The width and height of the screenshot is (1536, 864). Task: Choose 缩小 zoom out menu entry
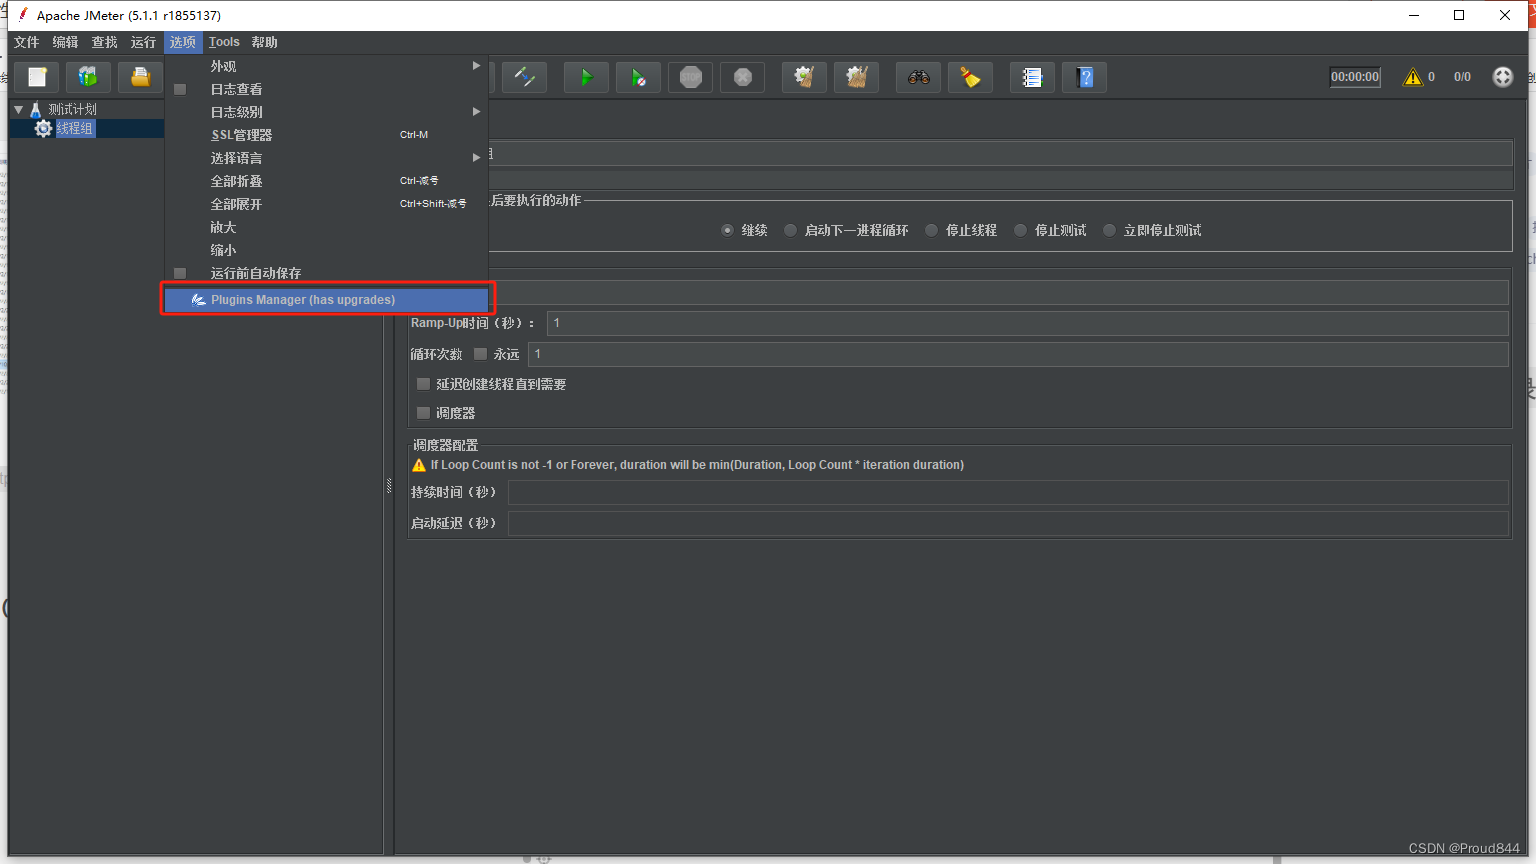pos(326,250)
